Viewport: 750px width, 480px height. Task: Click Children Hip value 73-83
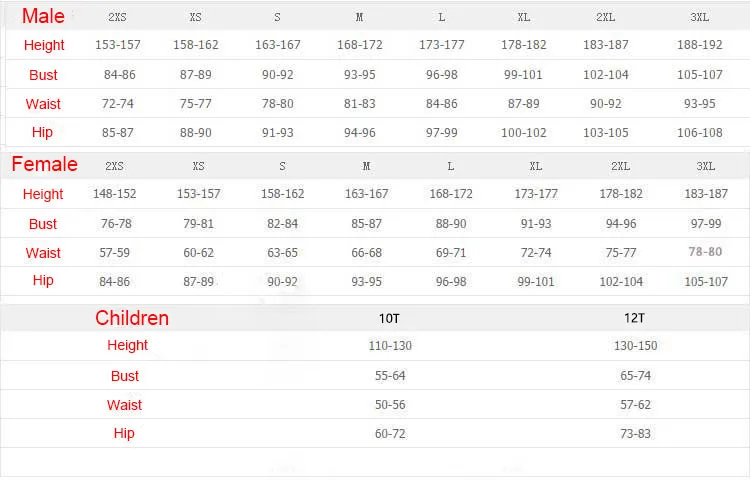click(x=635, y=434)
